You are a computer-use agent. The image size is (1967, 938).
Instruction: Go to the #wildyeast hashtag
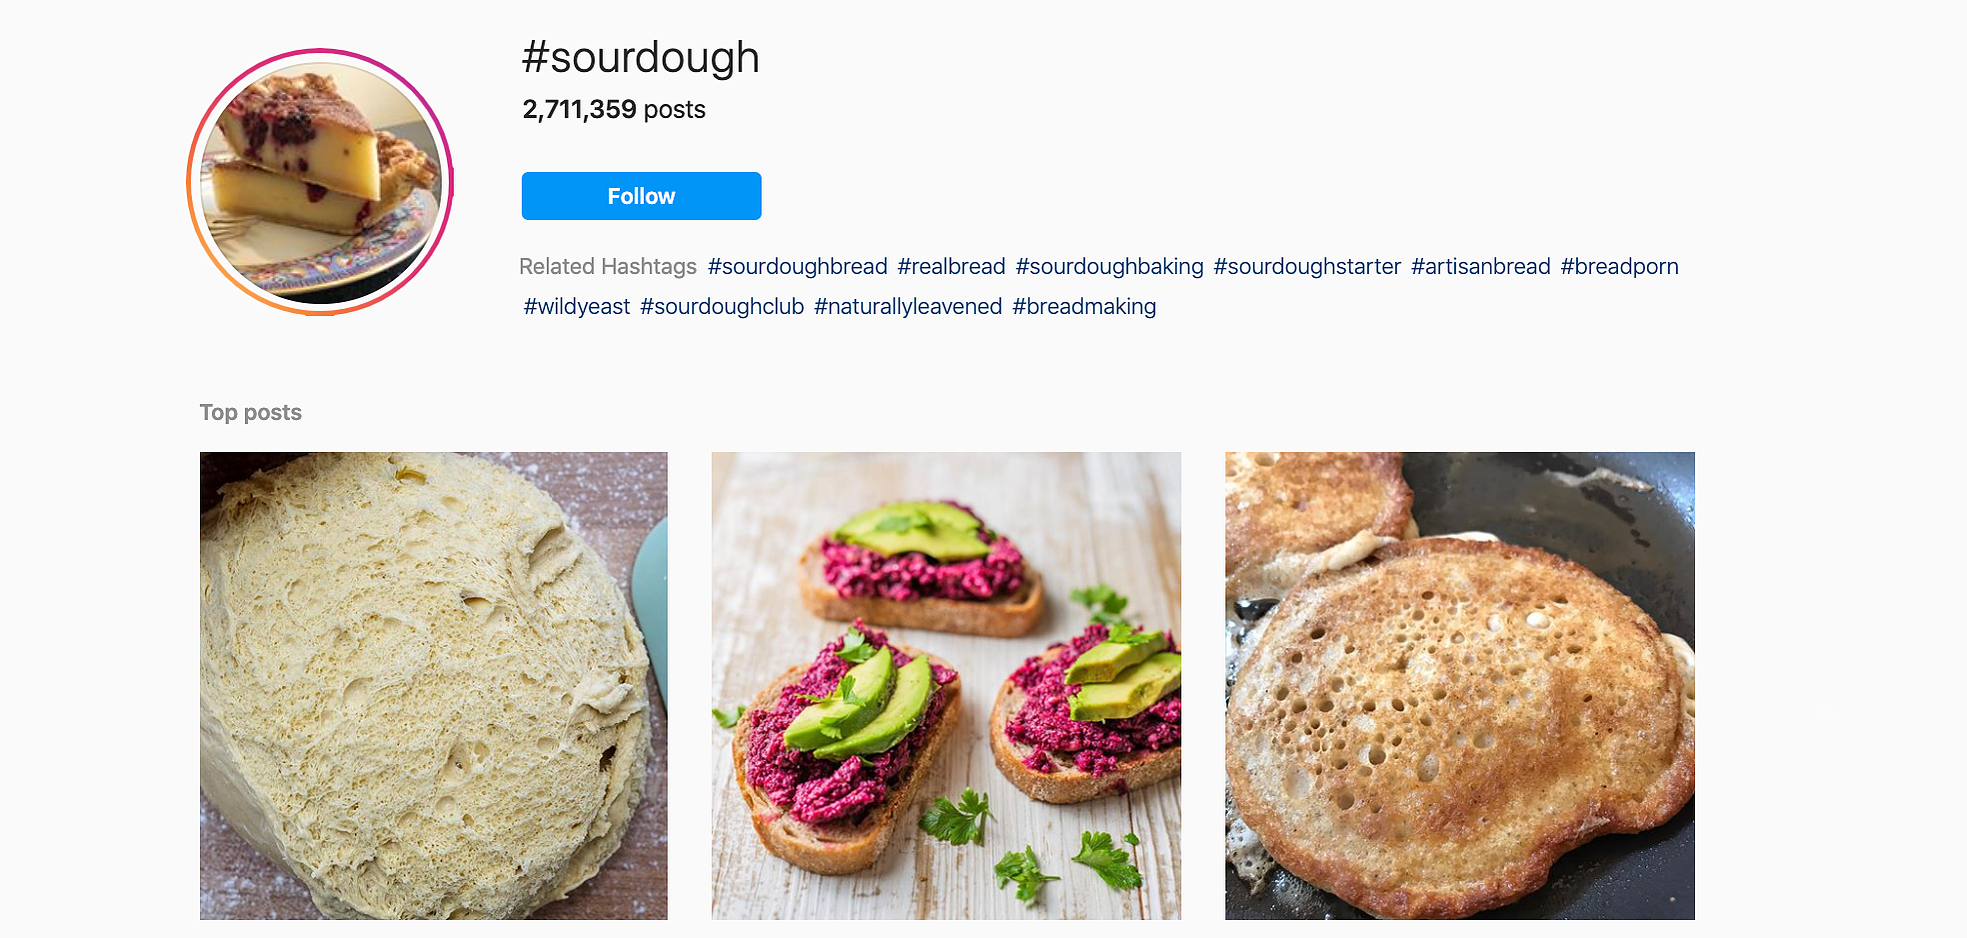pyautogui.click(x=577, y=306)
